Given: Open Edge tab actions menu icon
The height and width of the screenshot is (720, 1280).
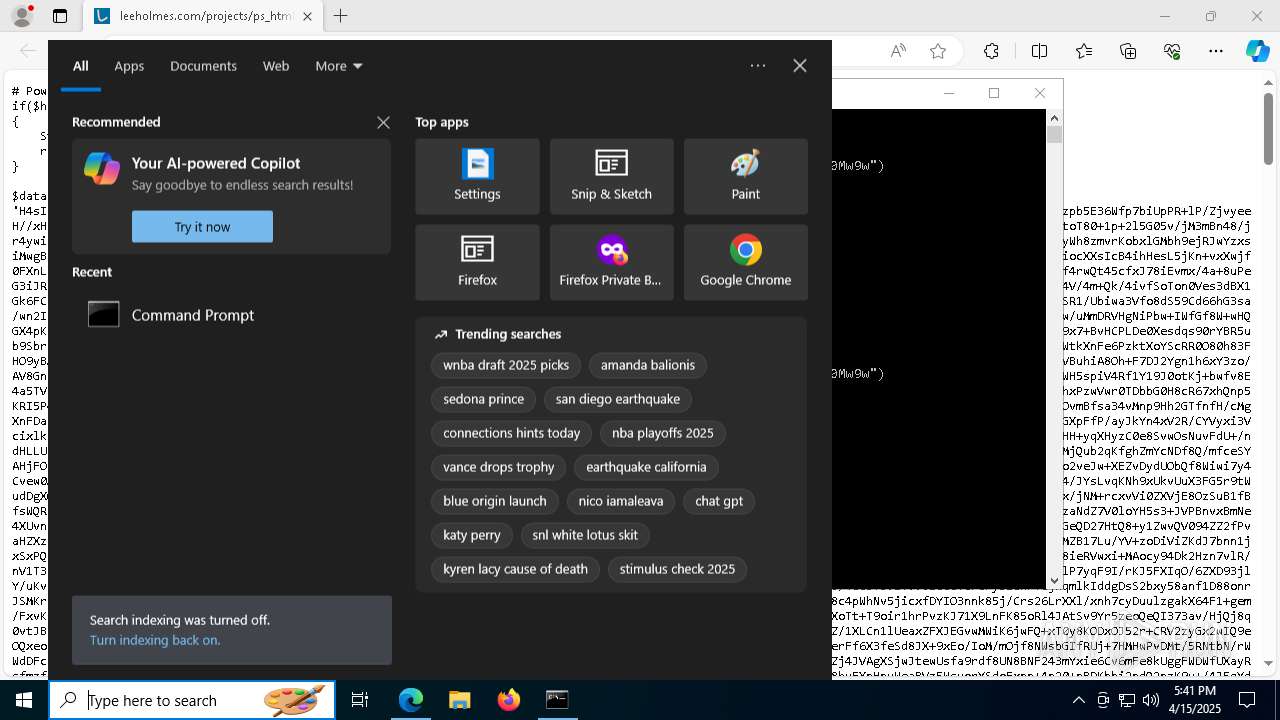Looking at the screenshot, I should (x=60, y=16).
